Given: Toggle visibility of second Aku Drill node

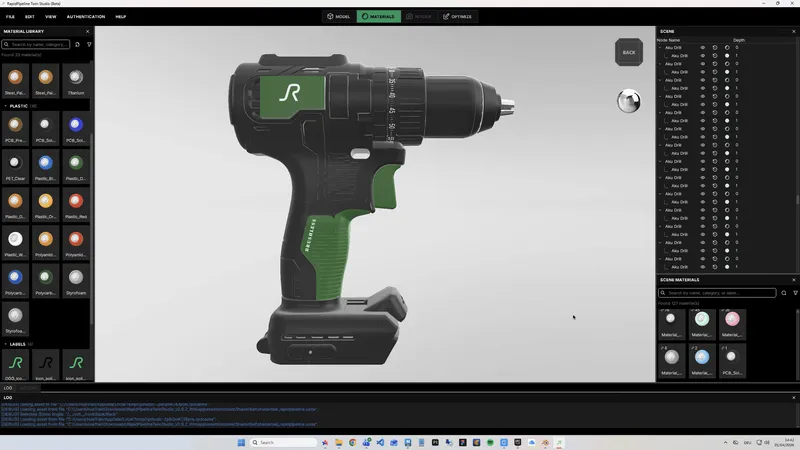Looking at the screenshot, I should click(702, 55).
